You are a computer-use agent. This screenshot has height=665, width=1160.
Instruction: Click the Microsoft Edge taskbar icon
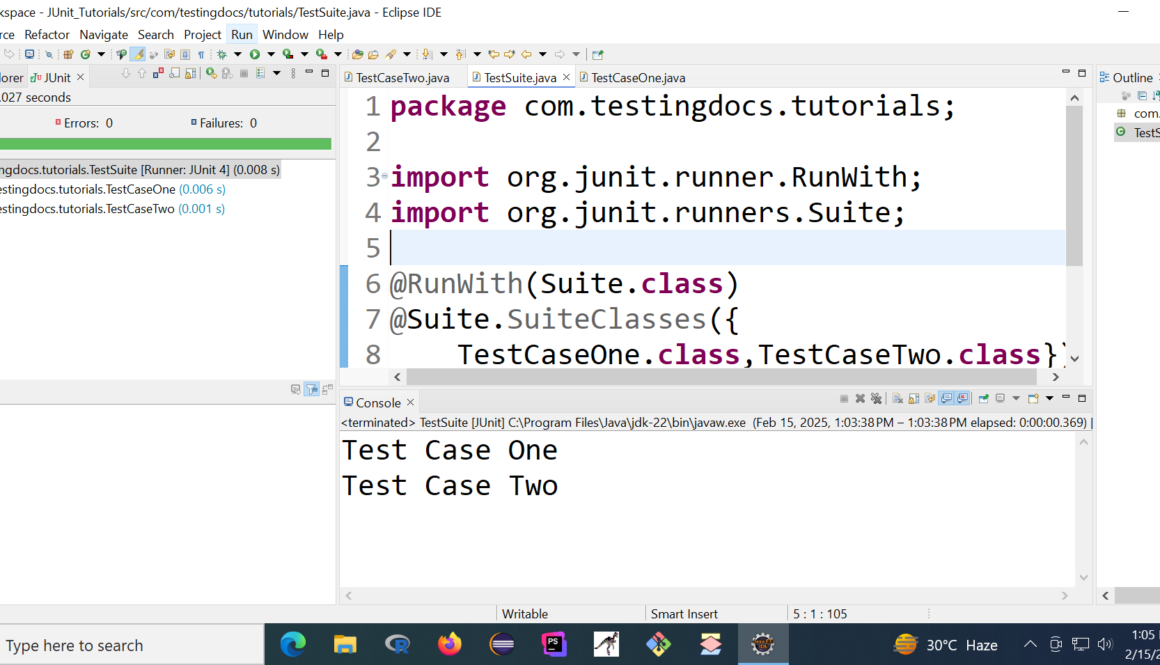pyautogui.click(x=293, y=645)
